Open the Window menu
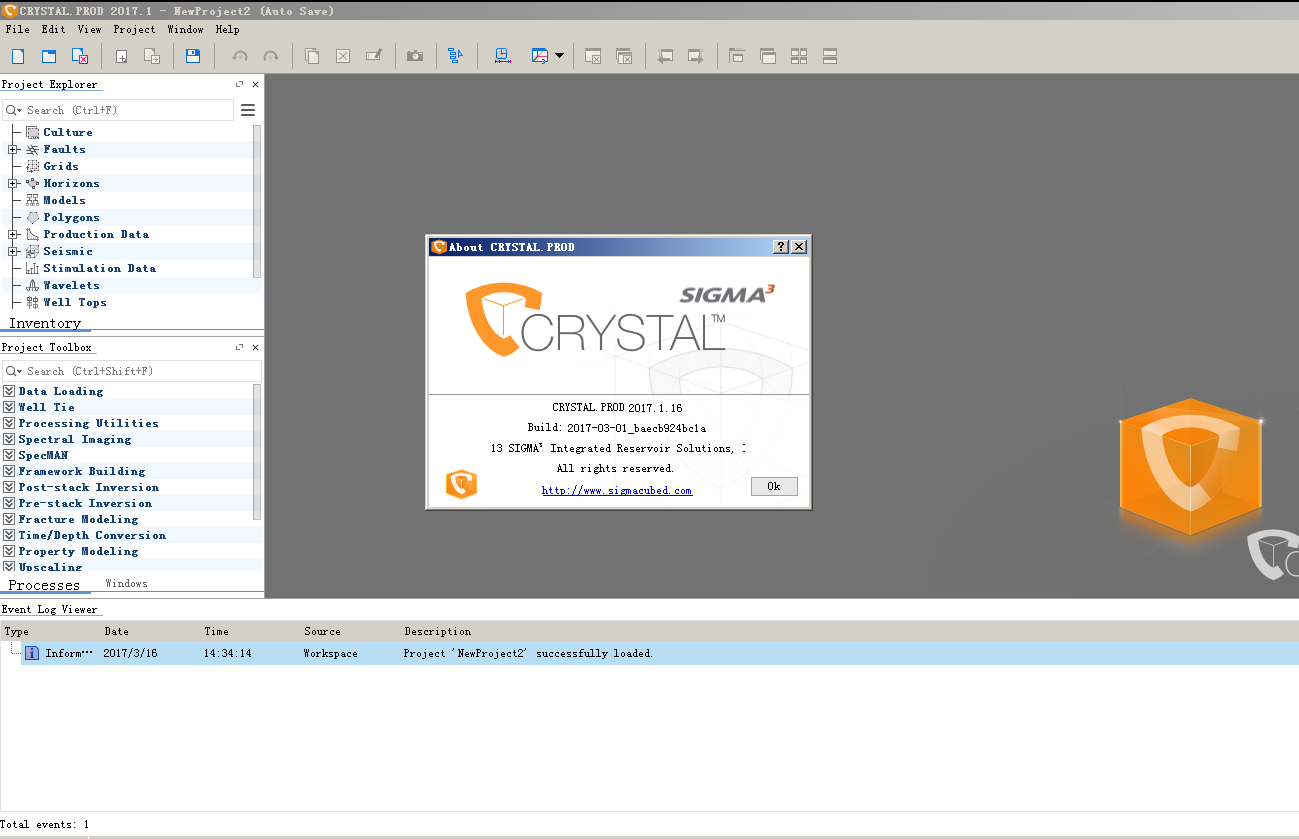The height and width of the screenshot is (839, 1299). click(x=185, y=29)
